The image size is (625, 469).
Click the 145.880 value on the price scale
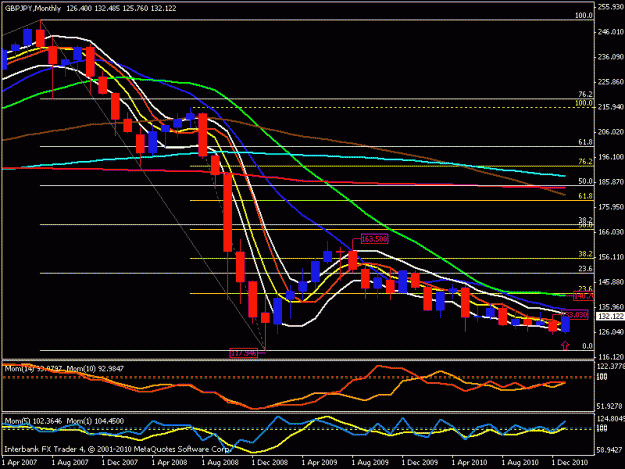coord(610,282)
